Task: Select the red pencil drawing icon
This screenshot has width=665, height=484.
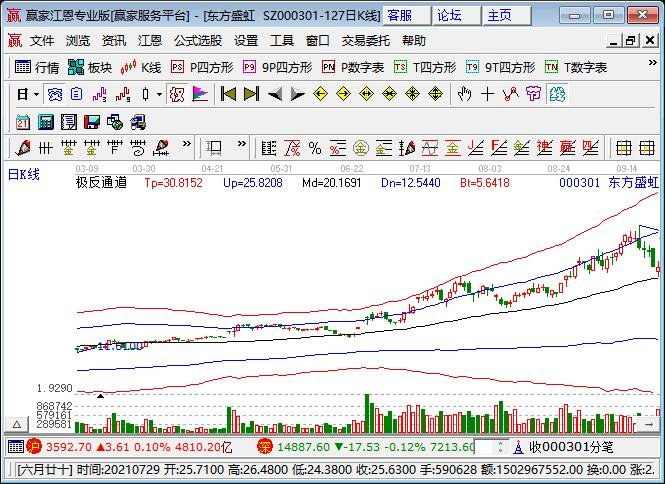Action: (x=23, y=148)
